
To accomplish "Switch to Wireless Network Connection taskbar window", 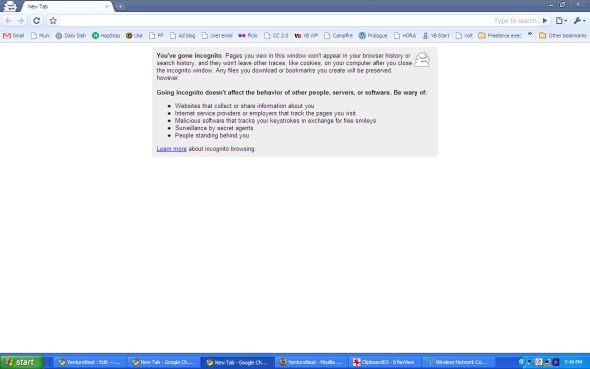I will (x=459, y=362).
